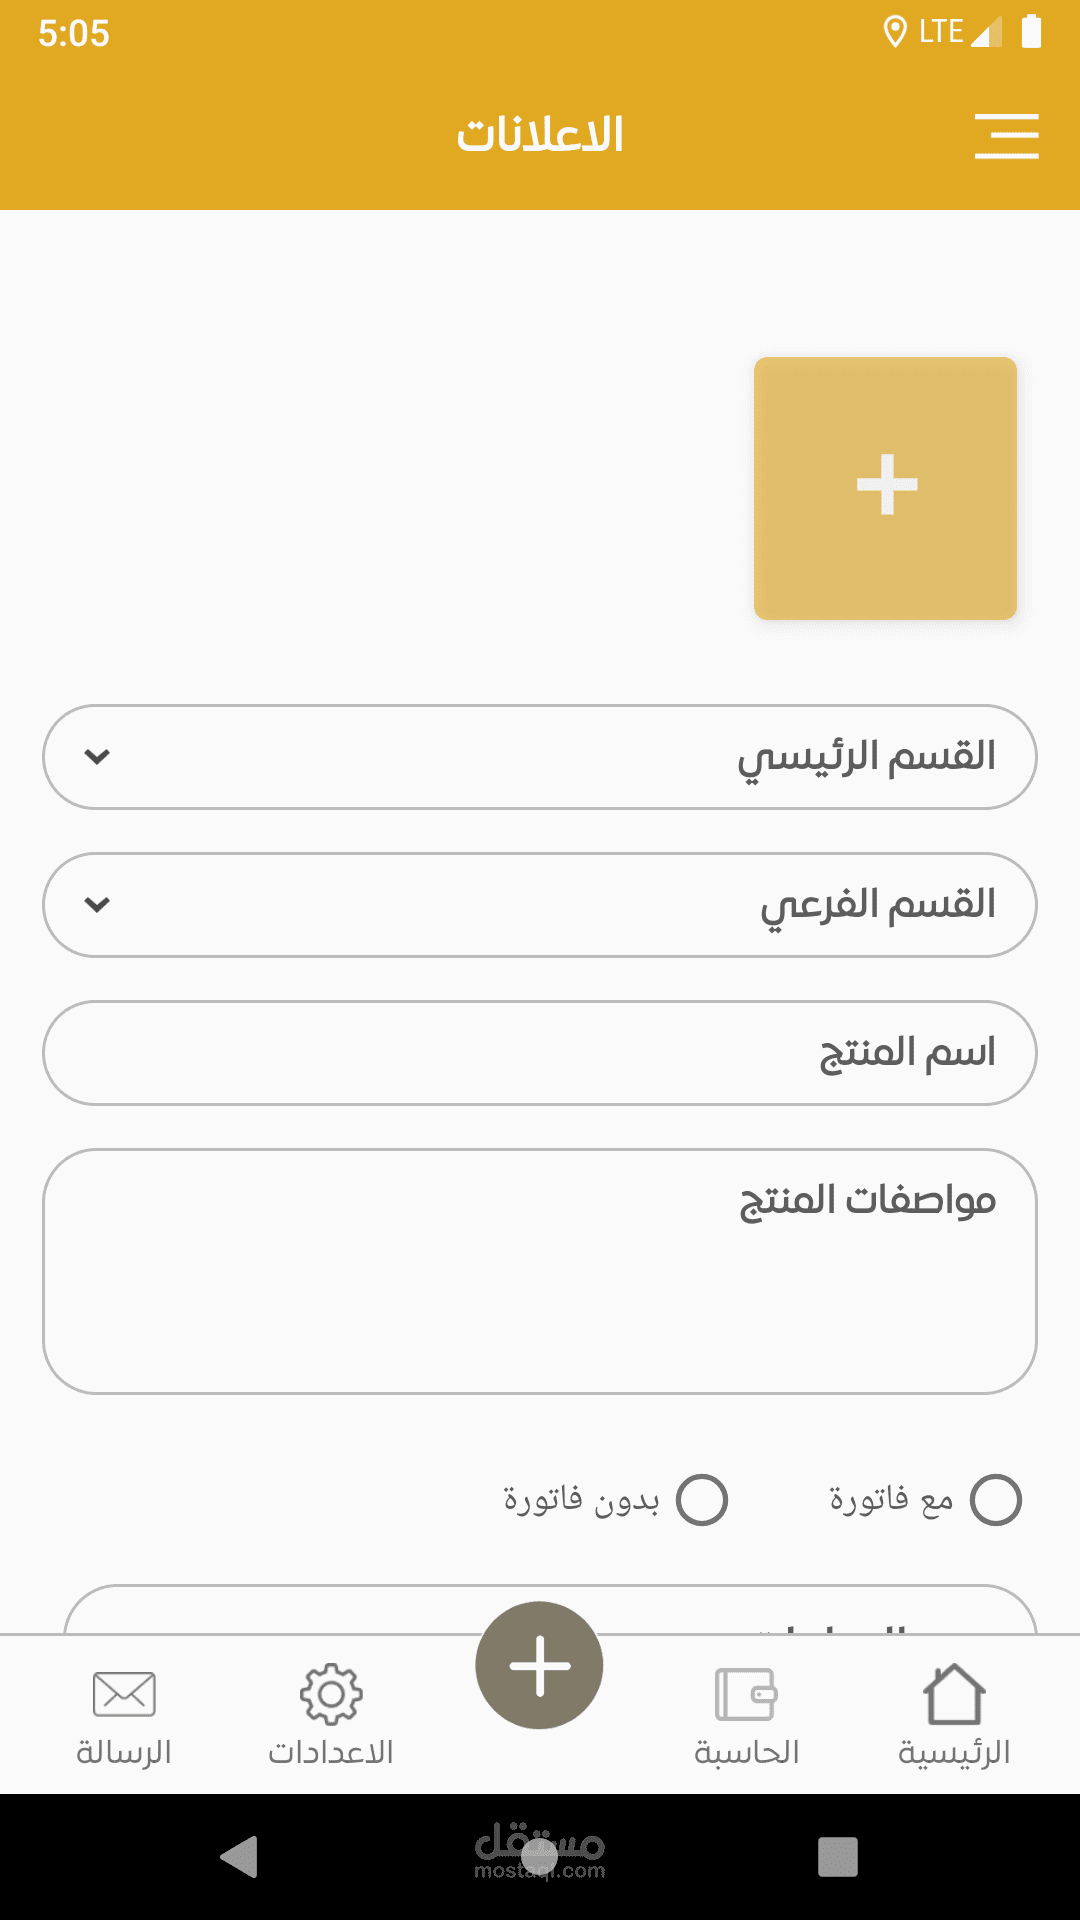Click the الاعلانات page title
The image size is (1080, 1920).
pyautogui.click(x=540, y=135)
